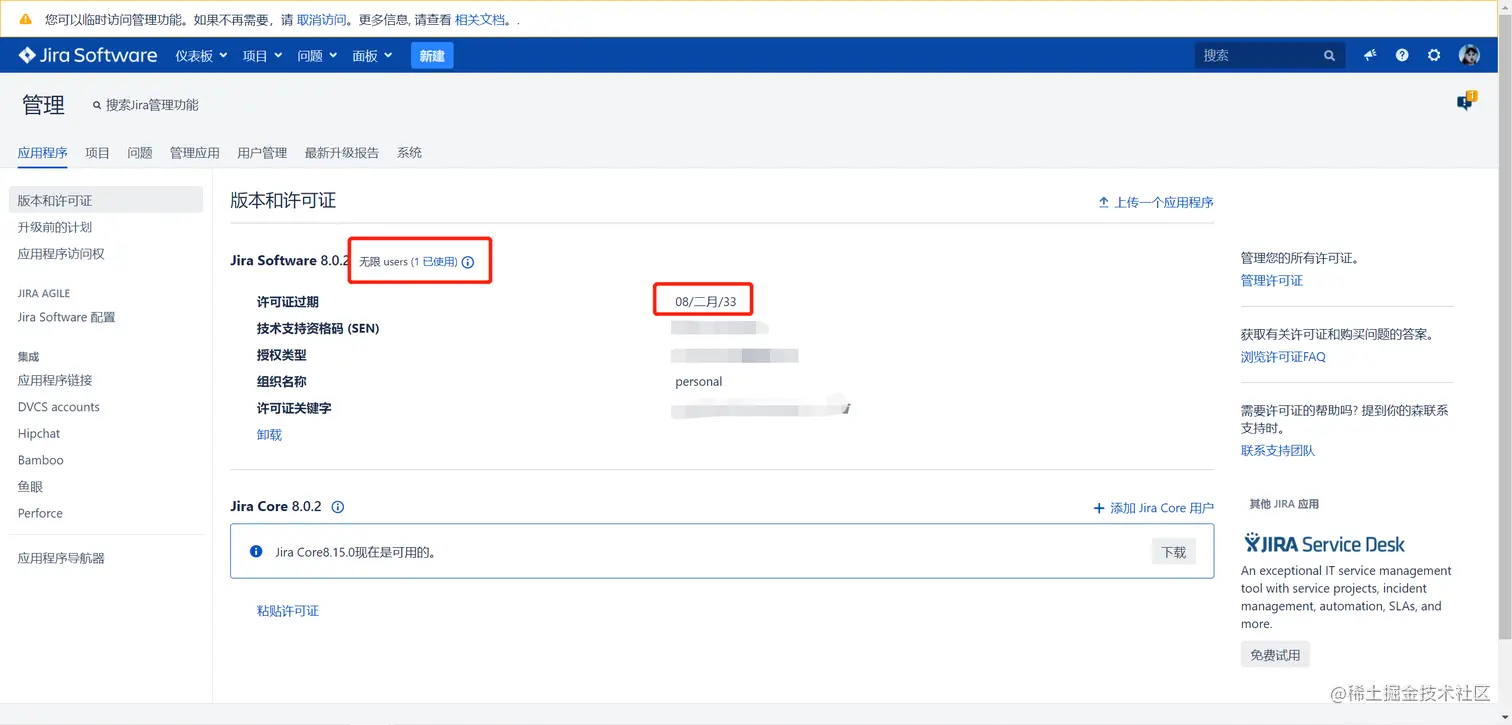Open 升级前的计划 in sidebar

point(55,227)
